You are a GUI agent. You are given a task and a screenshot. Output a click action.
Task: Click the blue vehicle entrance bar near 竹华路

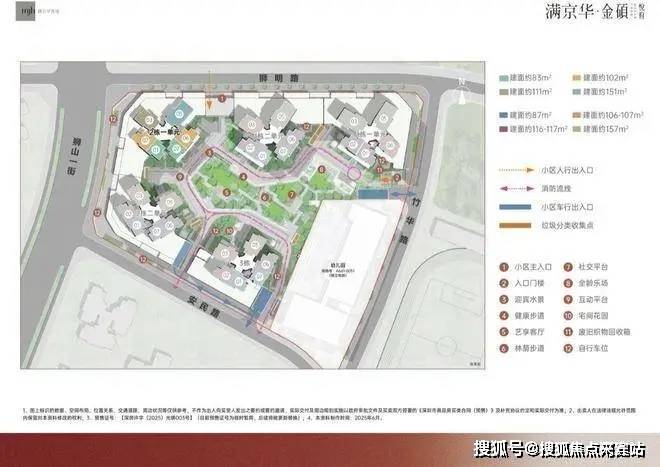(x=373, y=194)
